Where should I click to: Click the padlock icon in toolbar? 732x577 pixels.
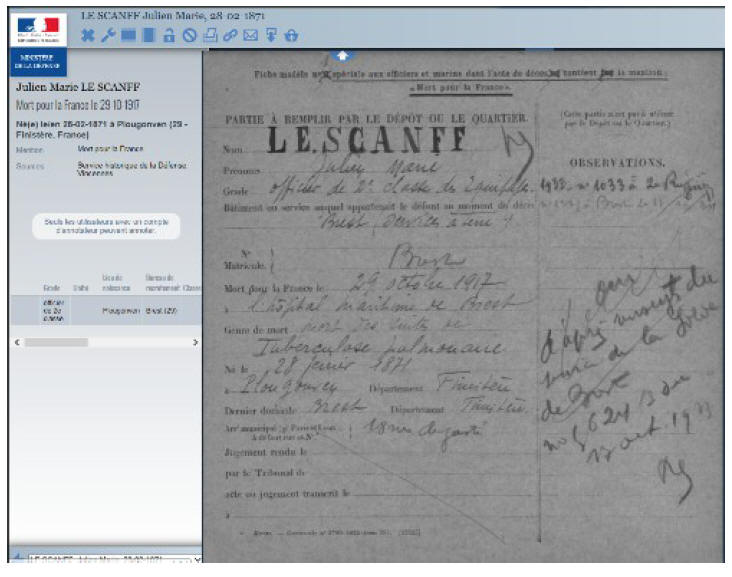tap(169, 36)
